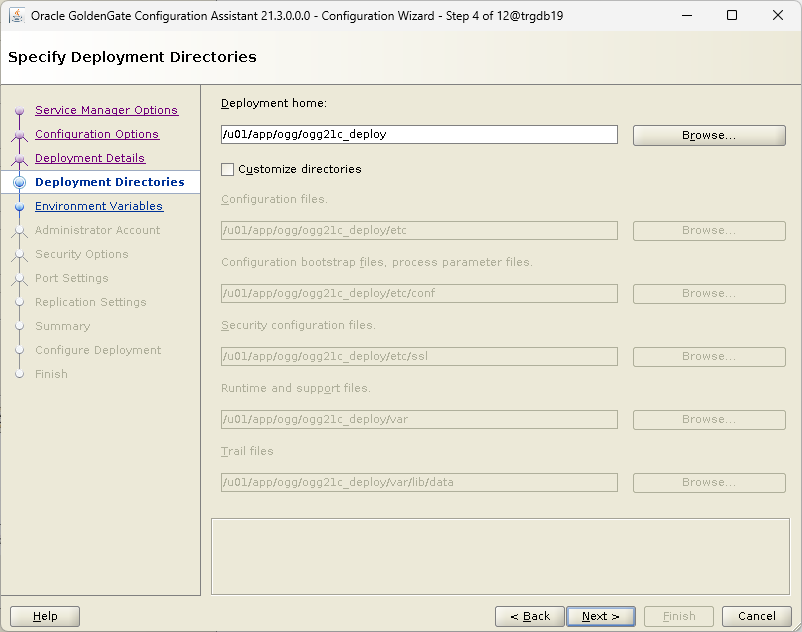Image resolution: width=802 pixels, height=632 pixels.
Task: Click the Replication Settings step label
Action: point(91,302)
